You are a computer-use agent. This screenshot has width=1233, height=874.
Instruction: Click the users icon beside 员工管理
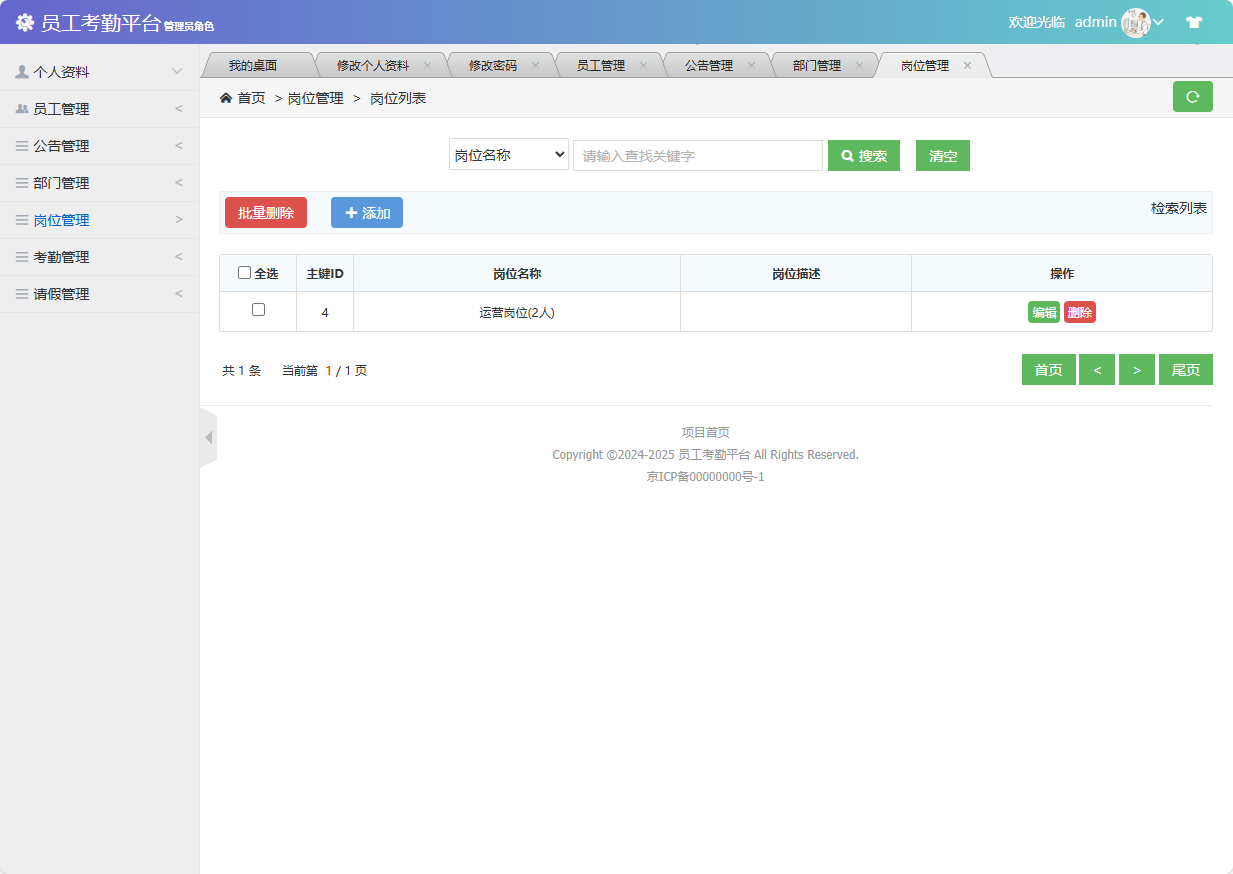point(20,108)
